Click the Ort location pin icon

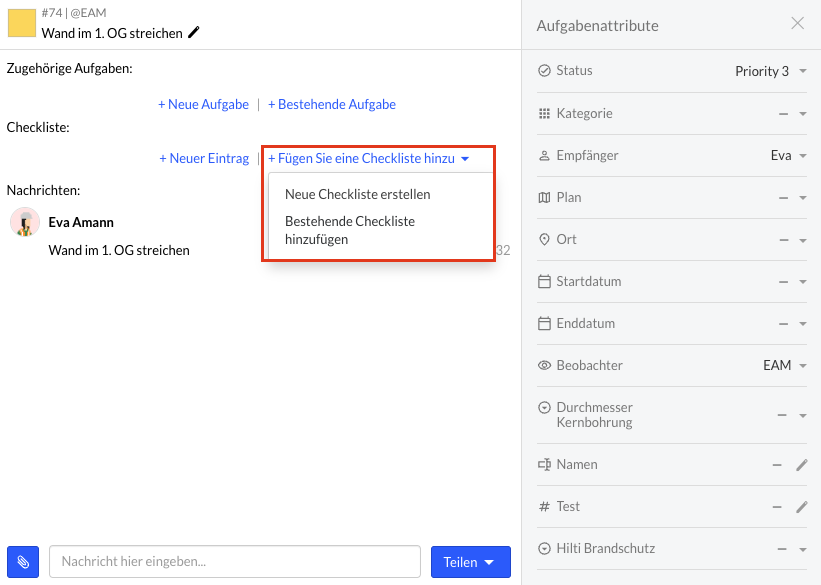tap(545, 239)
